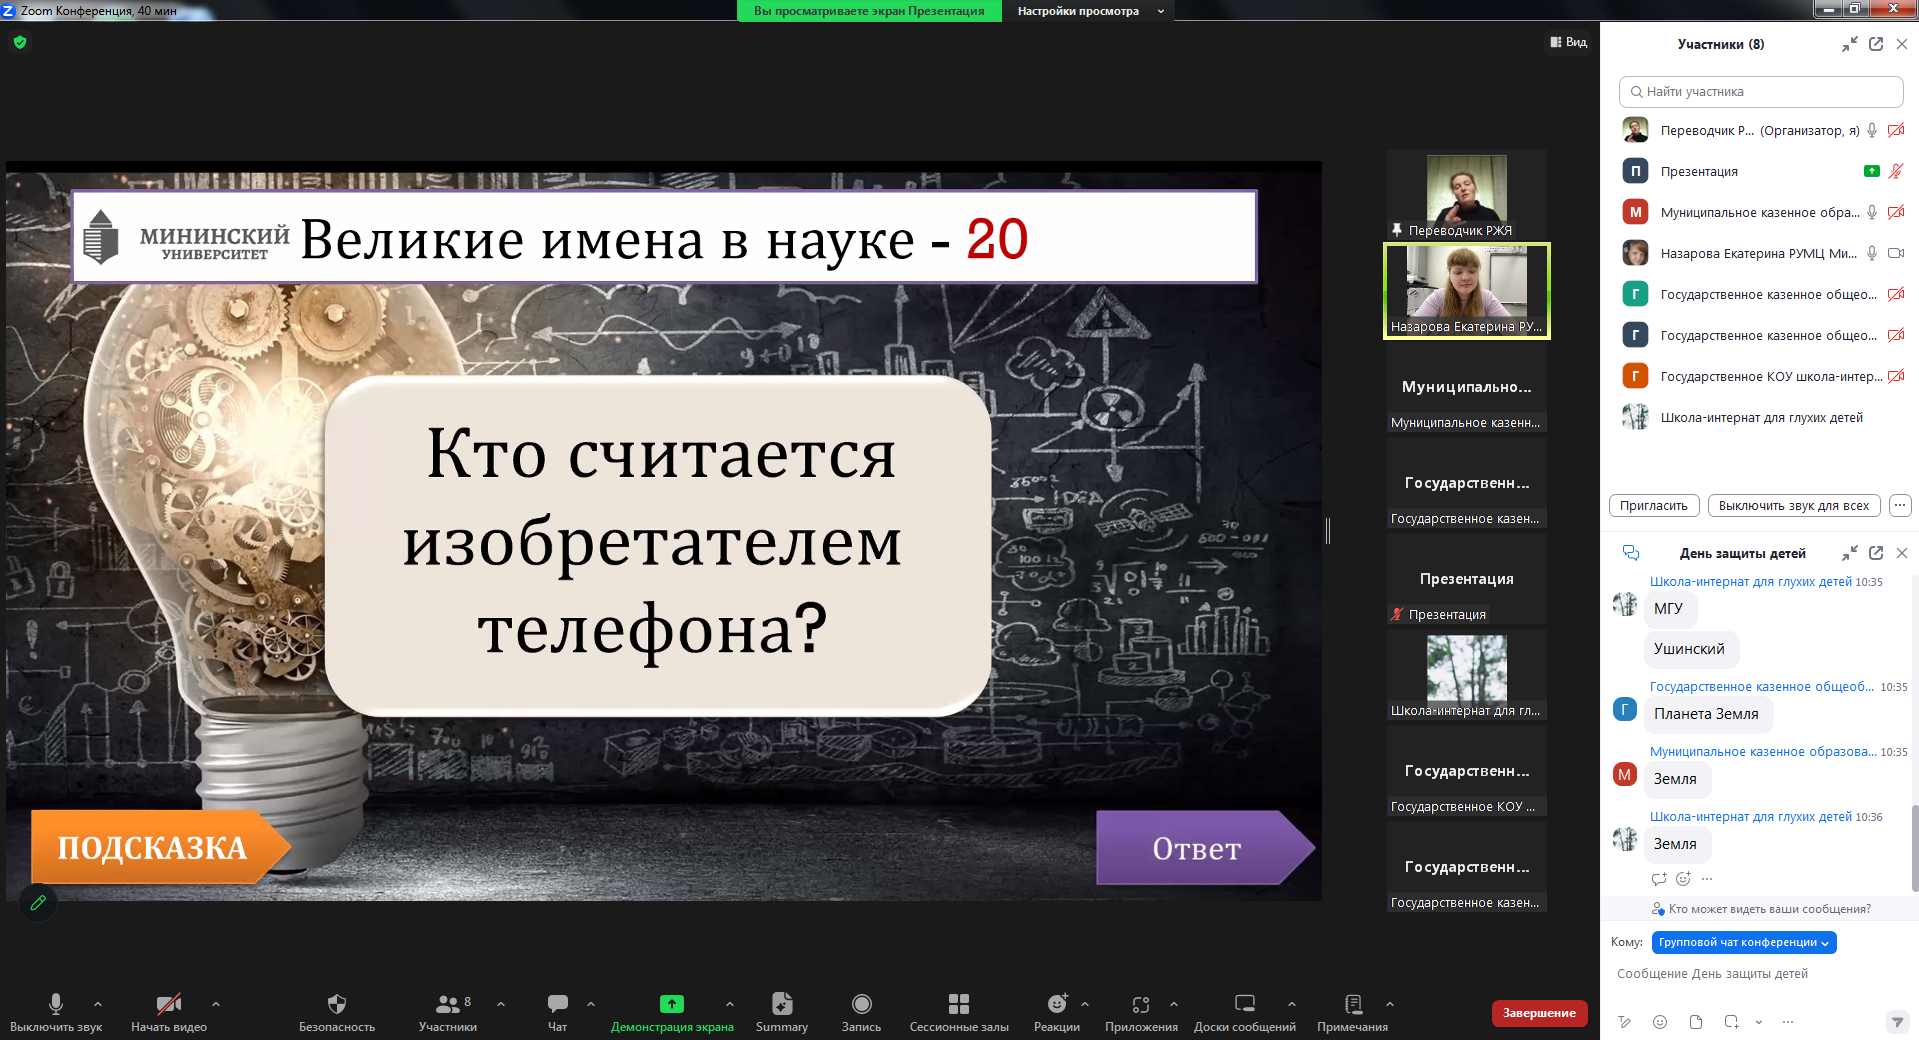Viewport: 1919px width, 1040px height.
Task: Expand arrow next to Участники
Action: point(500,1003)
